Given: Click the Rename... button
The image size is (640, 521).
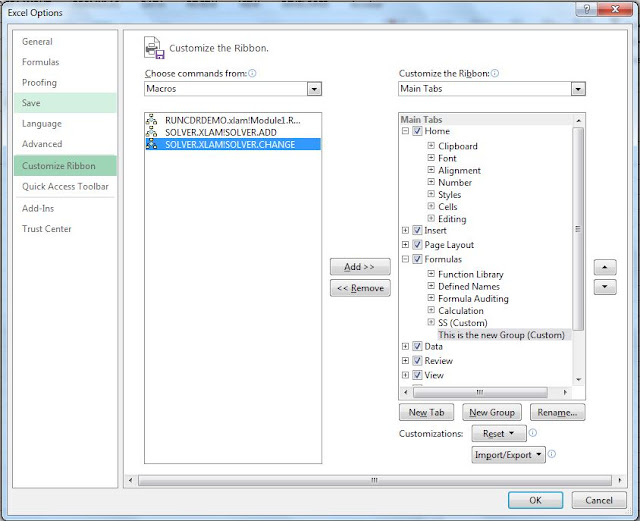Looking at the screenshot, I should coord(557,412).
